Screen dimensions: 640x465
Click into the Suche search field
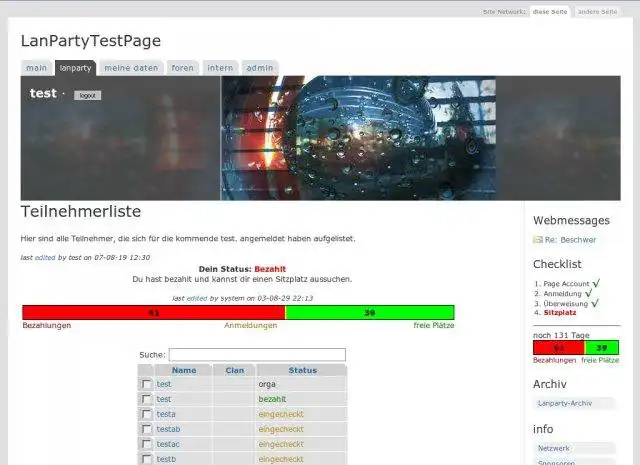257,355
